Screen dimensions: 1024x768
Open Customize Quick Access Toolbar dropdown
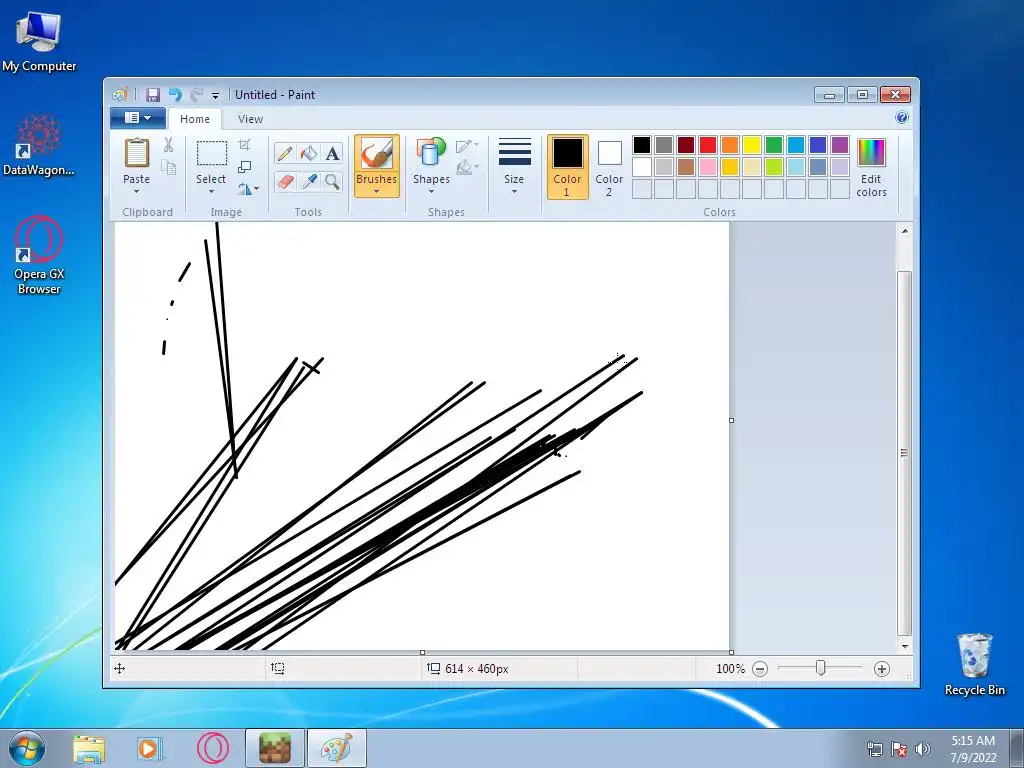pos(216,95)
